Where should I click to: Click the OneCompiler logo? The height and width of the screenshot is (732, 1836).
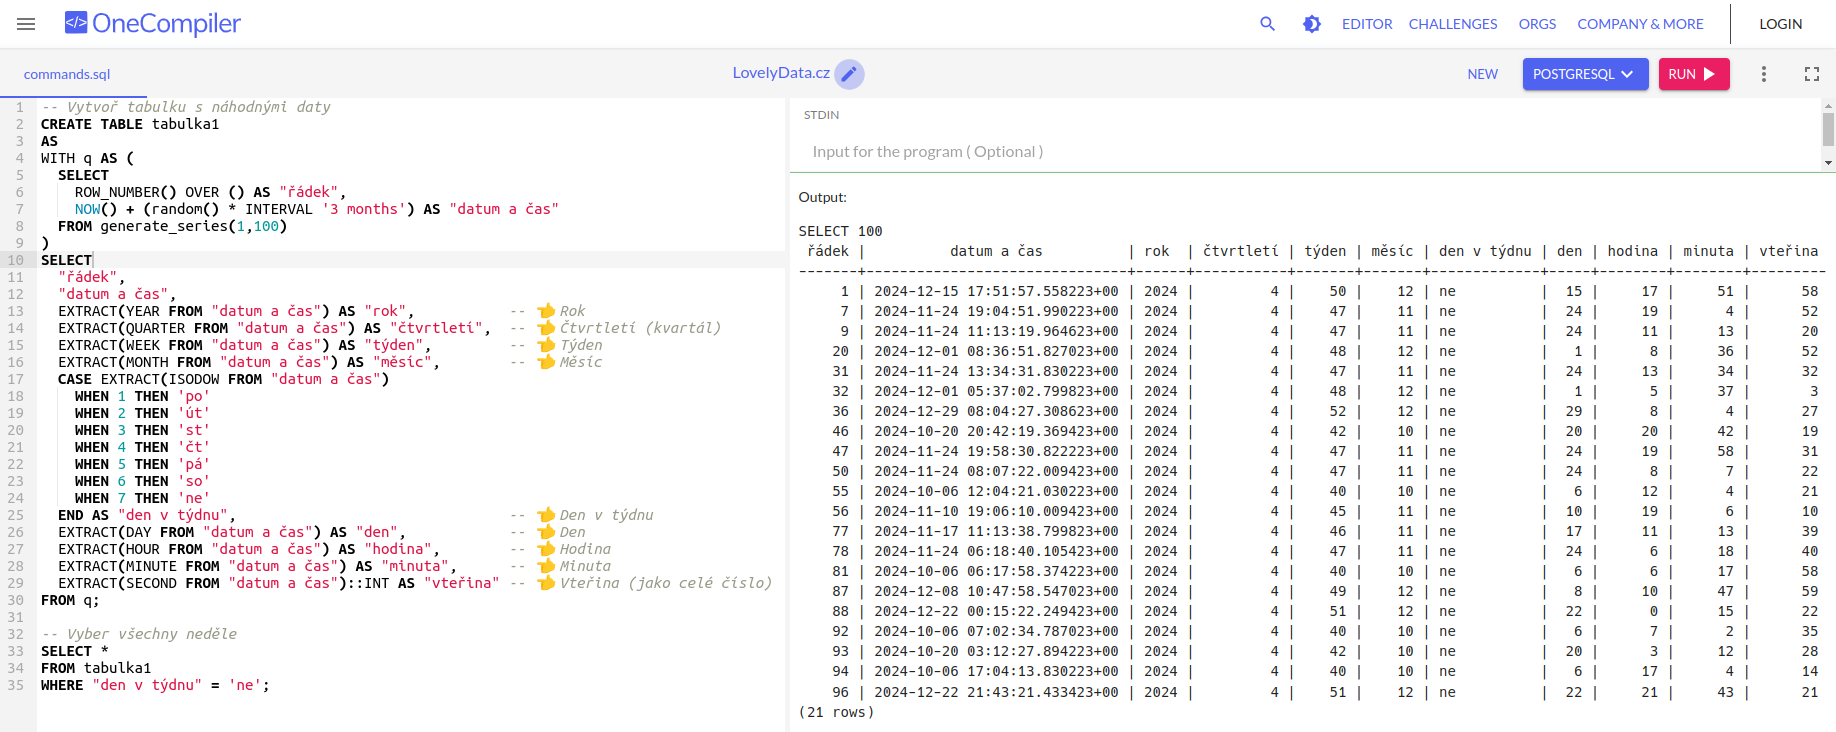(153, 23)
